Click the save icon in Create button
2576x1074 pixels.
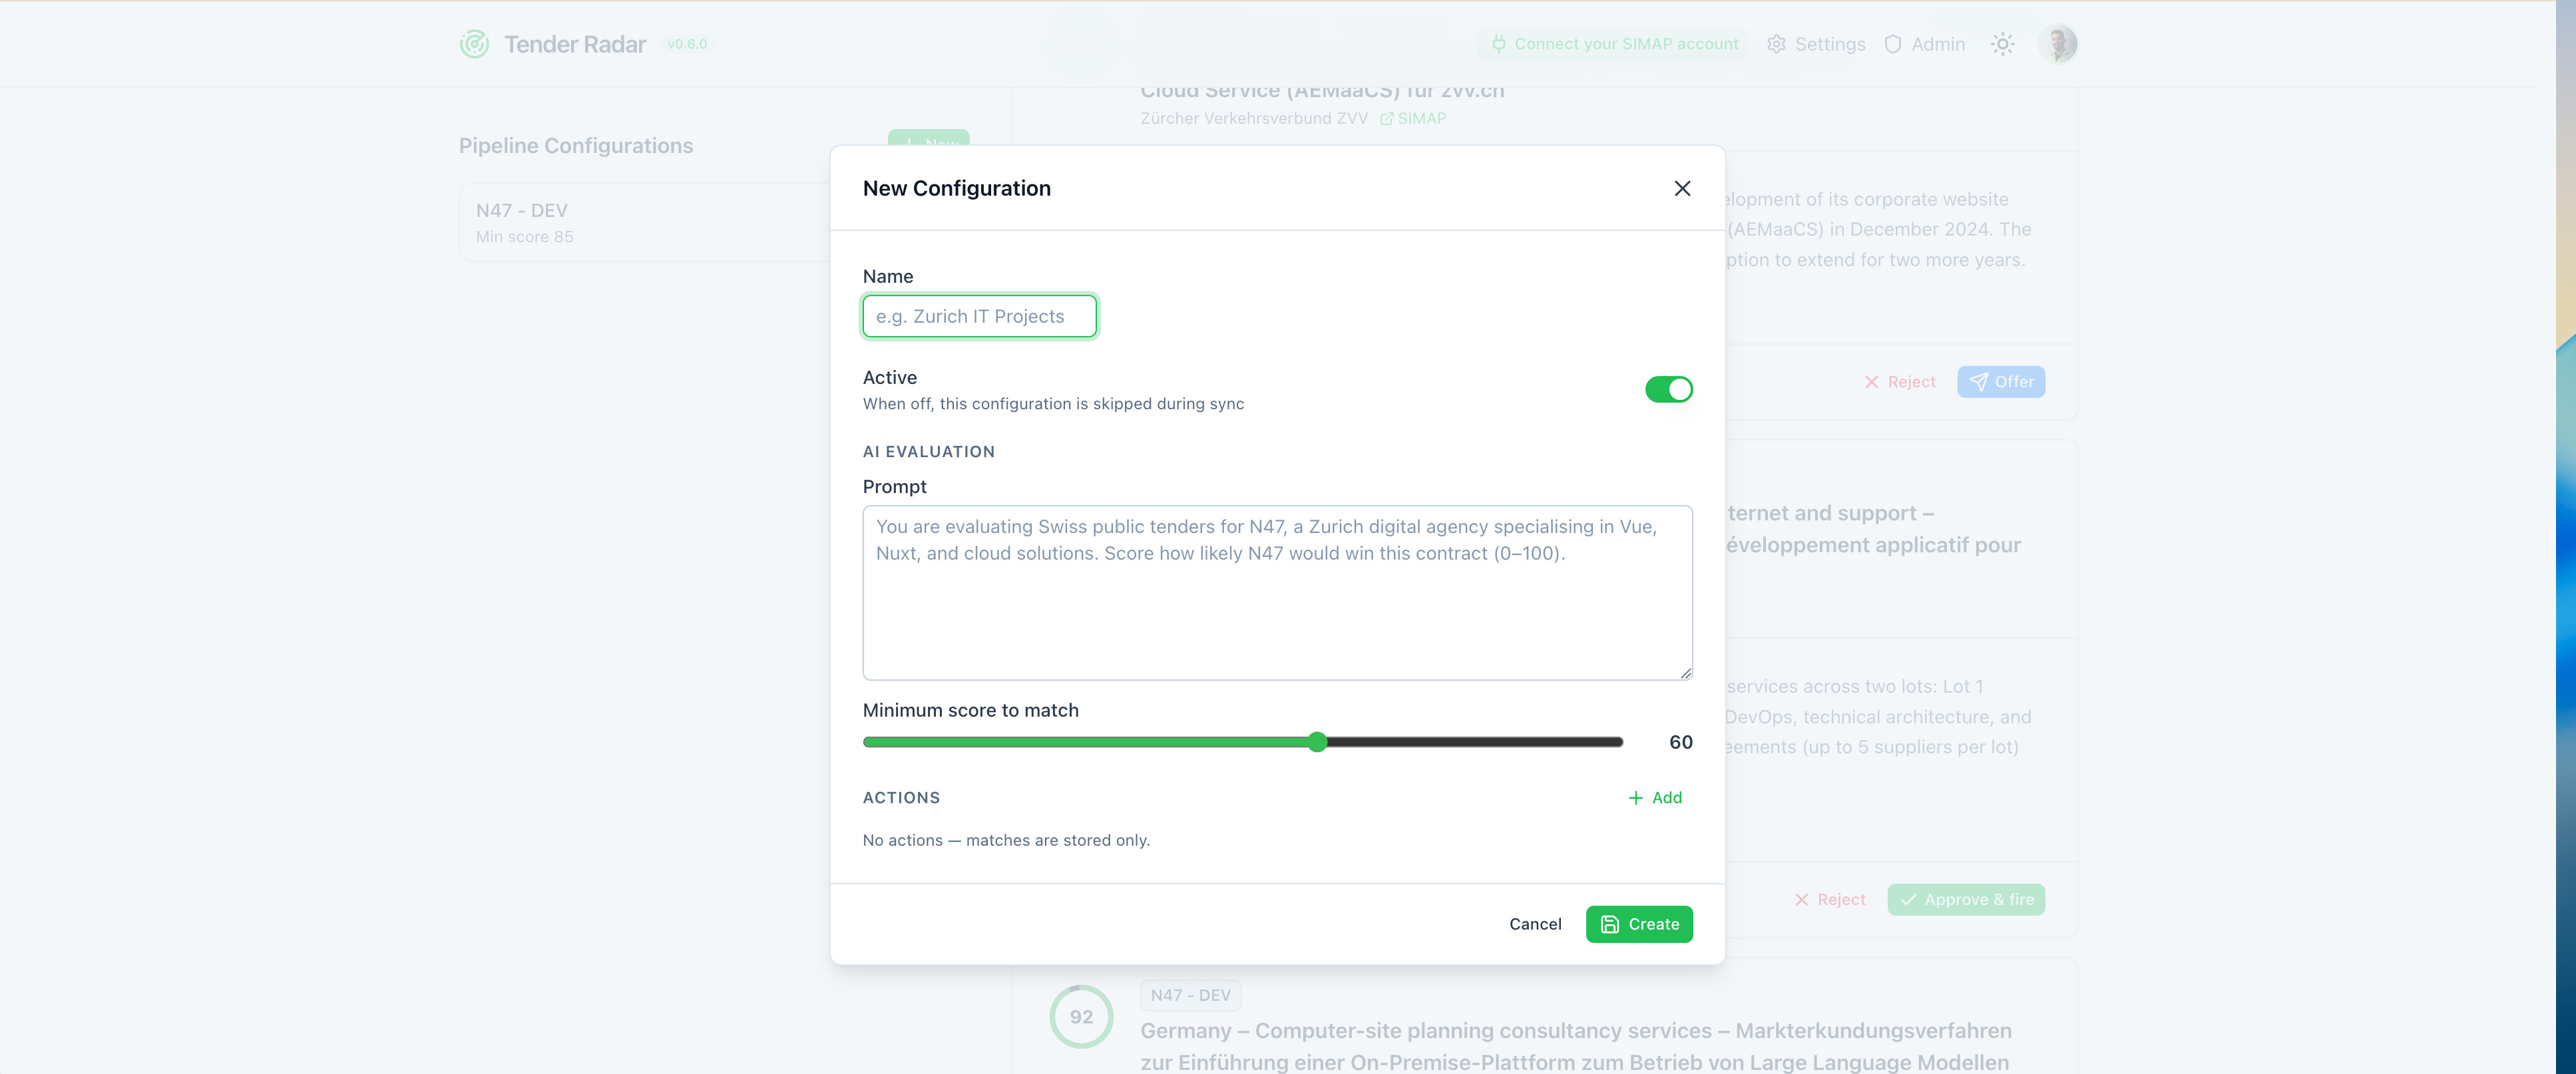pyautogui.click(x=1610, y=924)
